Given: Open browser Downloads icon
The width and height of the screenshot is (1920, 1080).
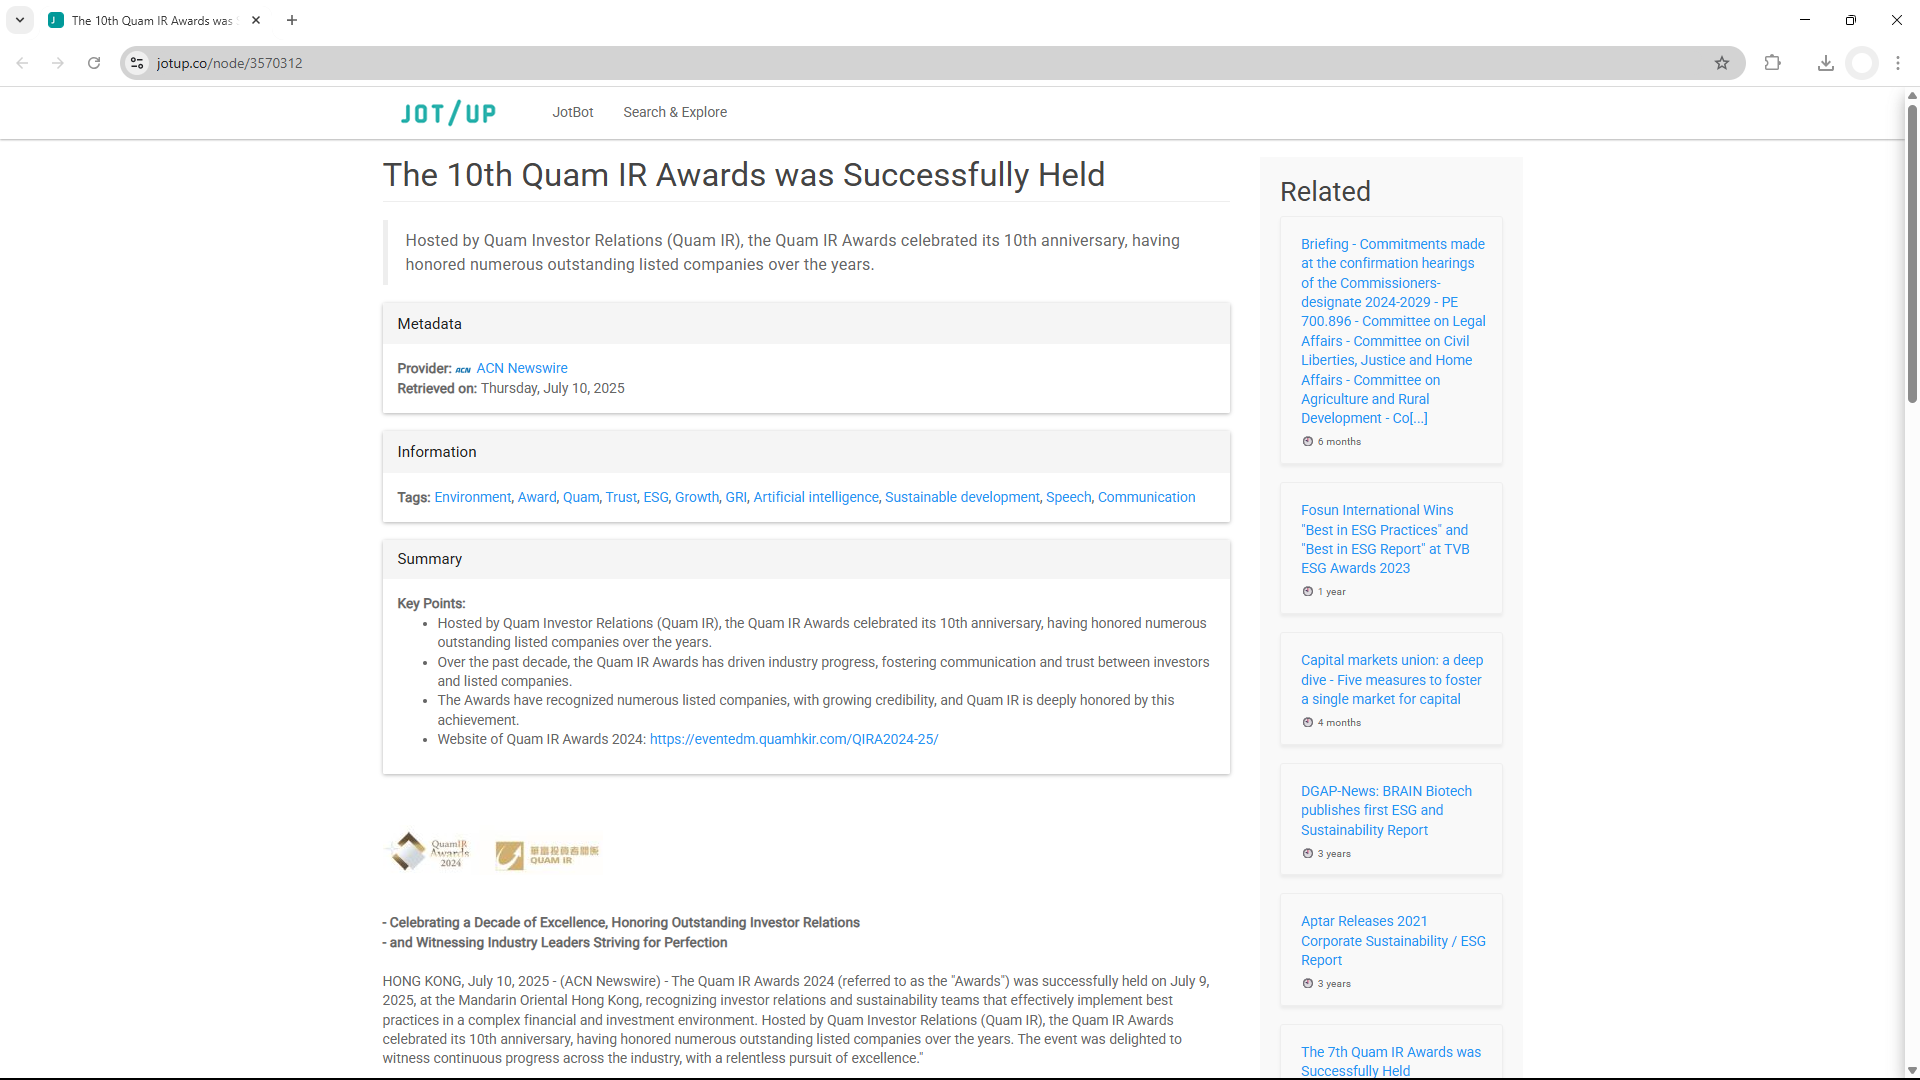Looking at the screenshot, I should (1826, 63).
